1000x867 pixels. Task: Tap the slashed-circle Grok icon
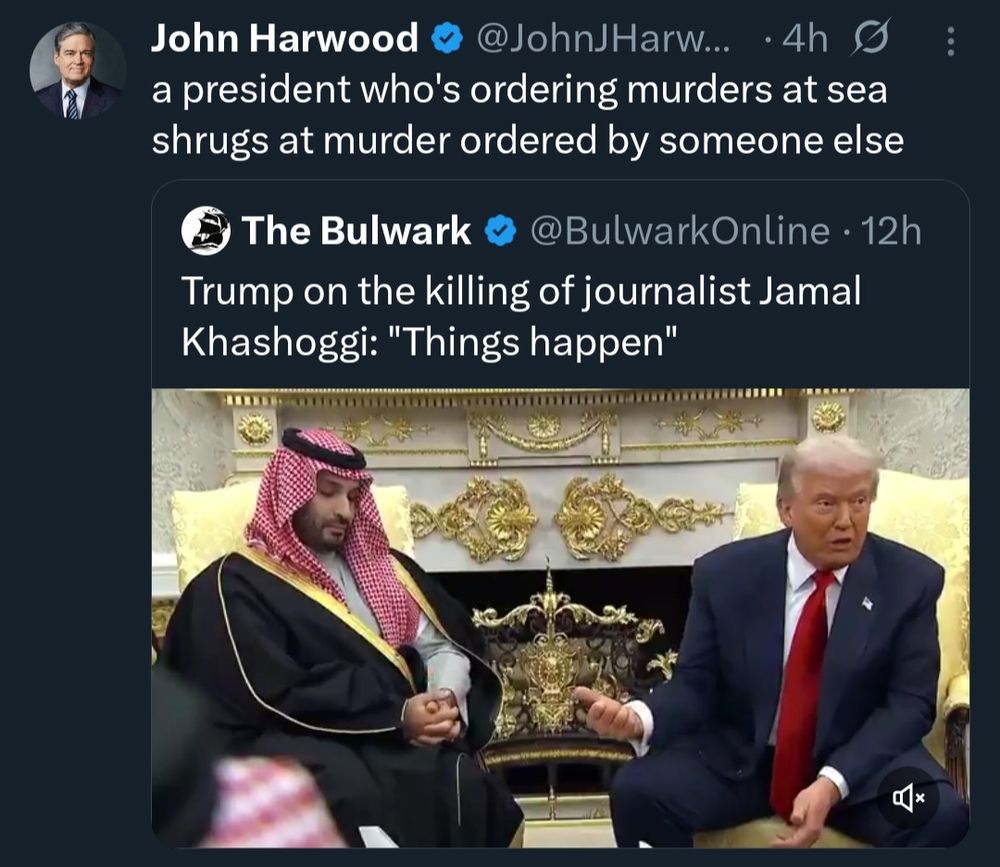pyautogui.click(x=870, y=38)
